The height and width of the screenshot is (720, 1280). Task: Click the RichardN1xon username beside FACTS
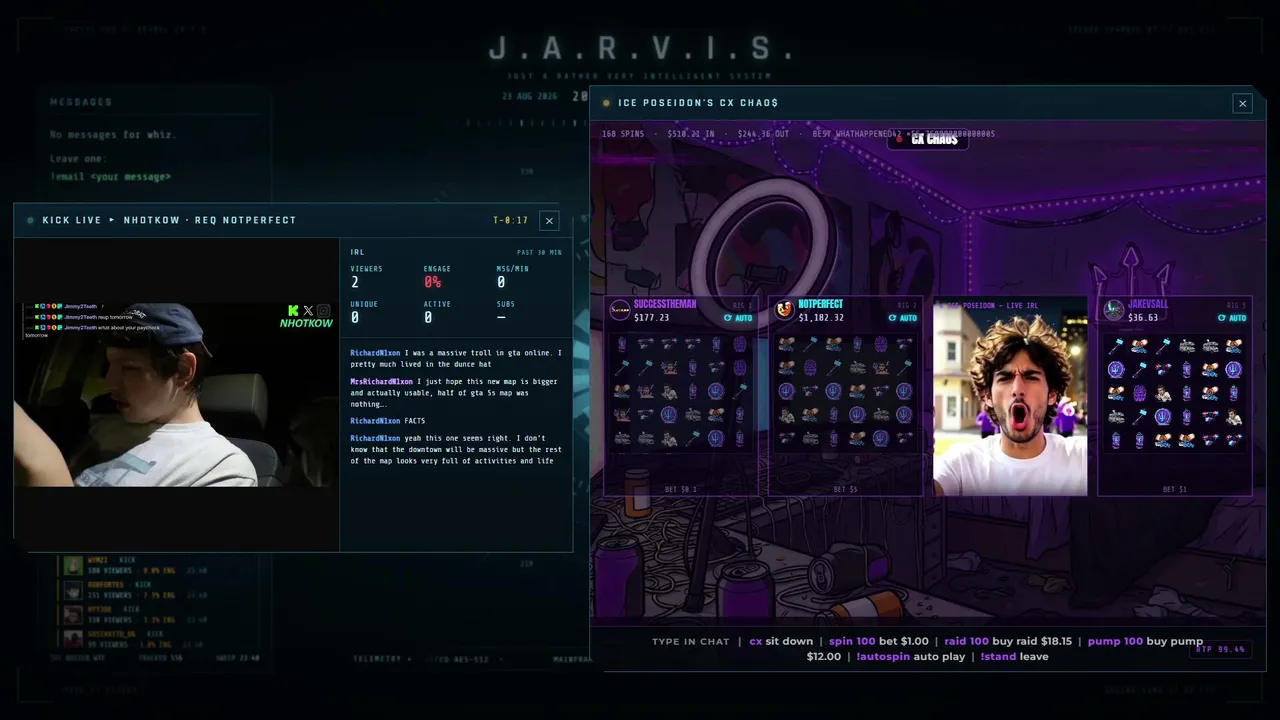(375, 421)
